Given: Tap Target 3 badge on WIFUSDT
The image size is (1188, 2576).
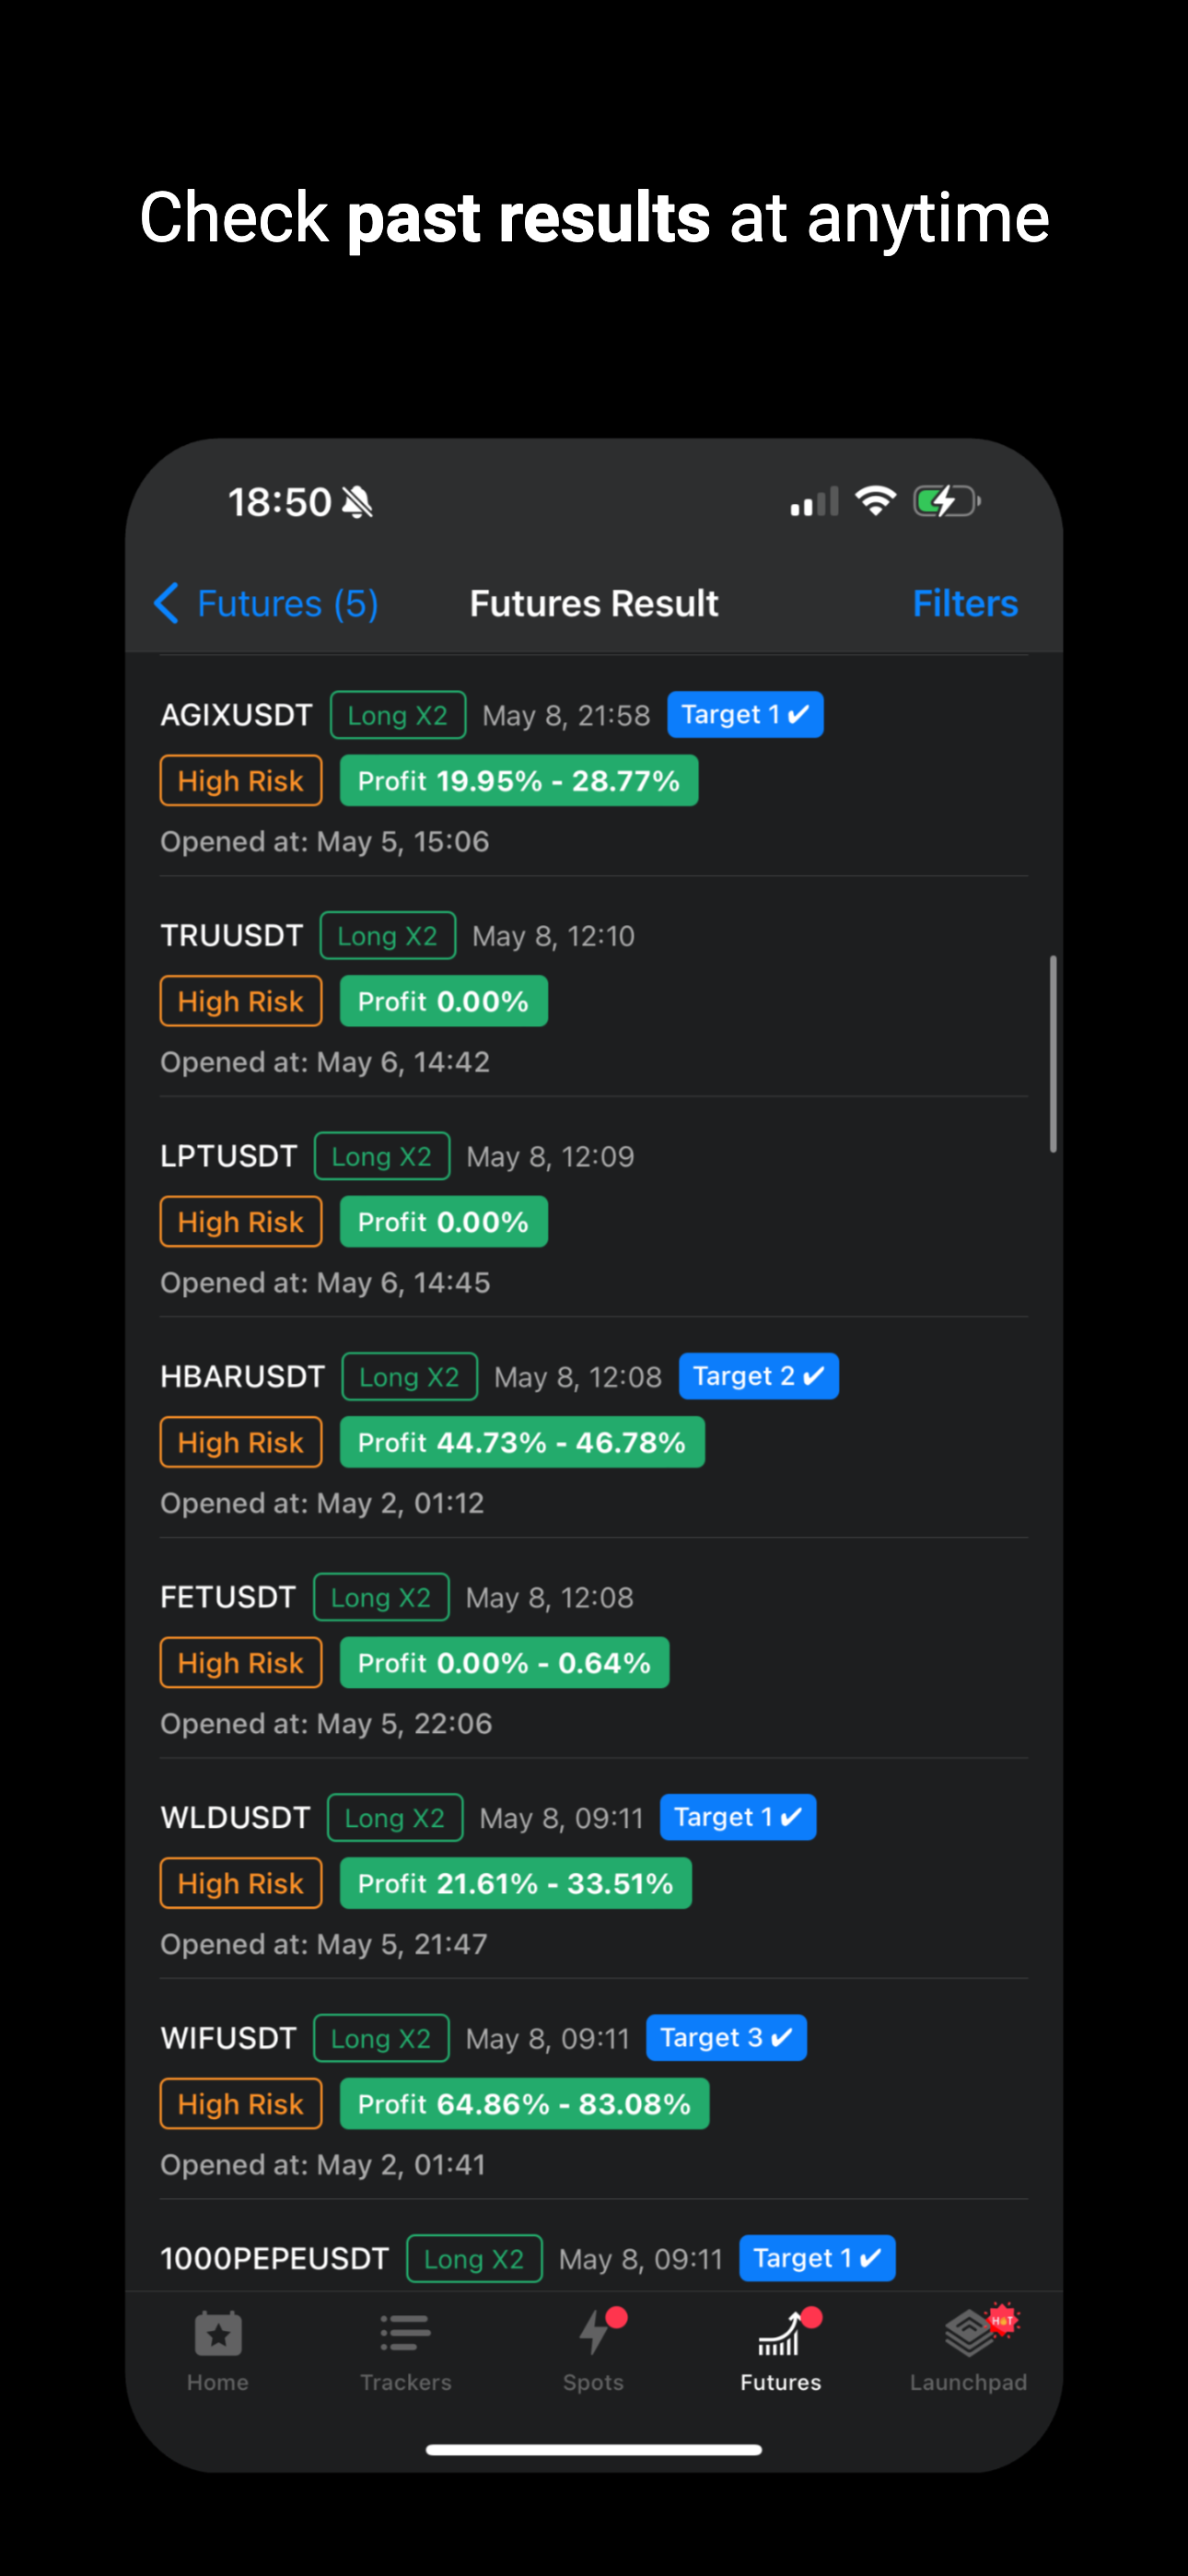Looking at the screenshot, I should pyautogui.click(x=726, y=2037).
